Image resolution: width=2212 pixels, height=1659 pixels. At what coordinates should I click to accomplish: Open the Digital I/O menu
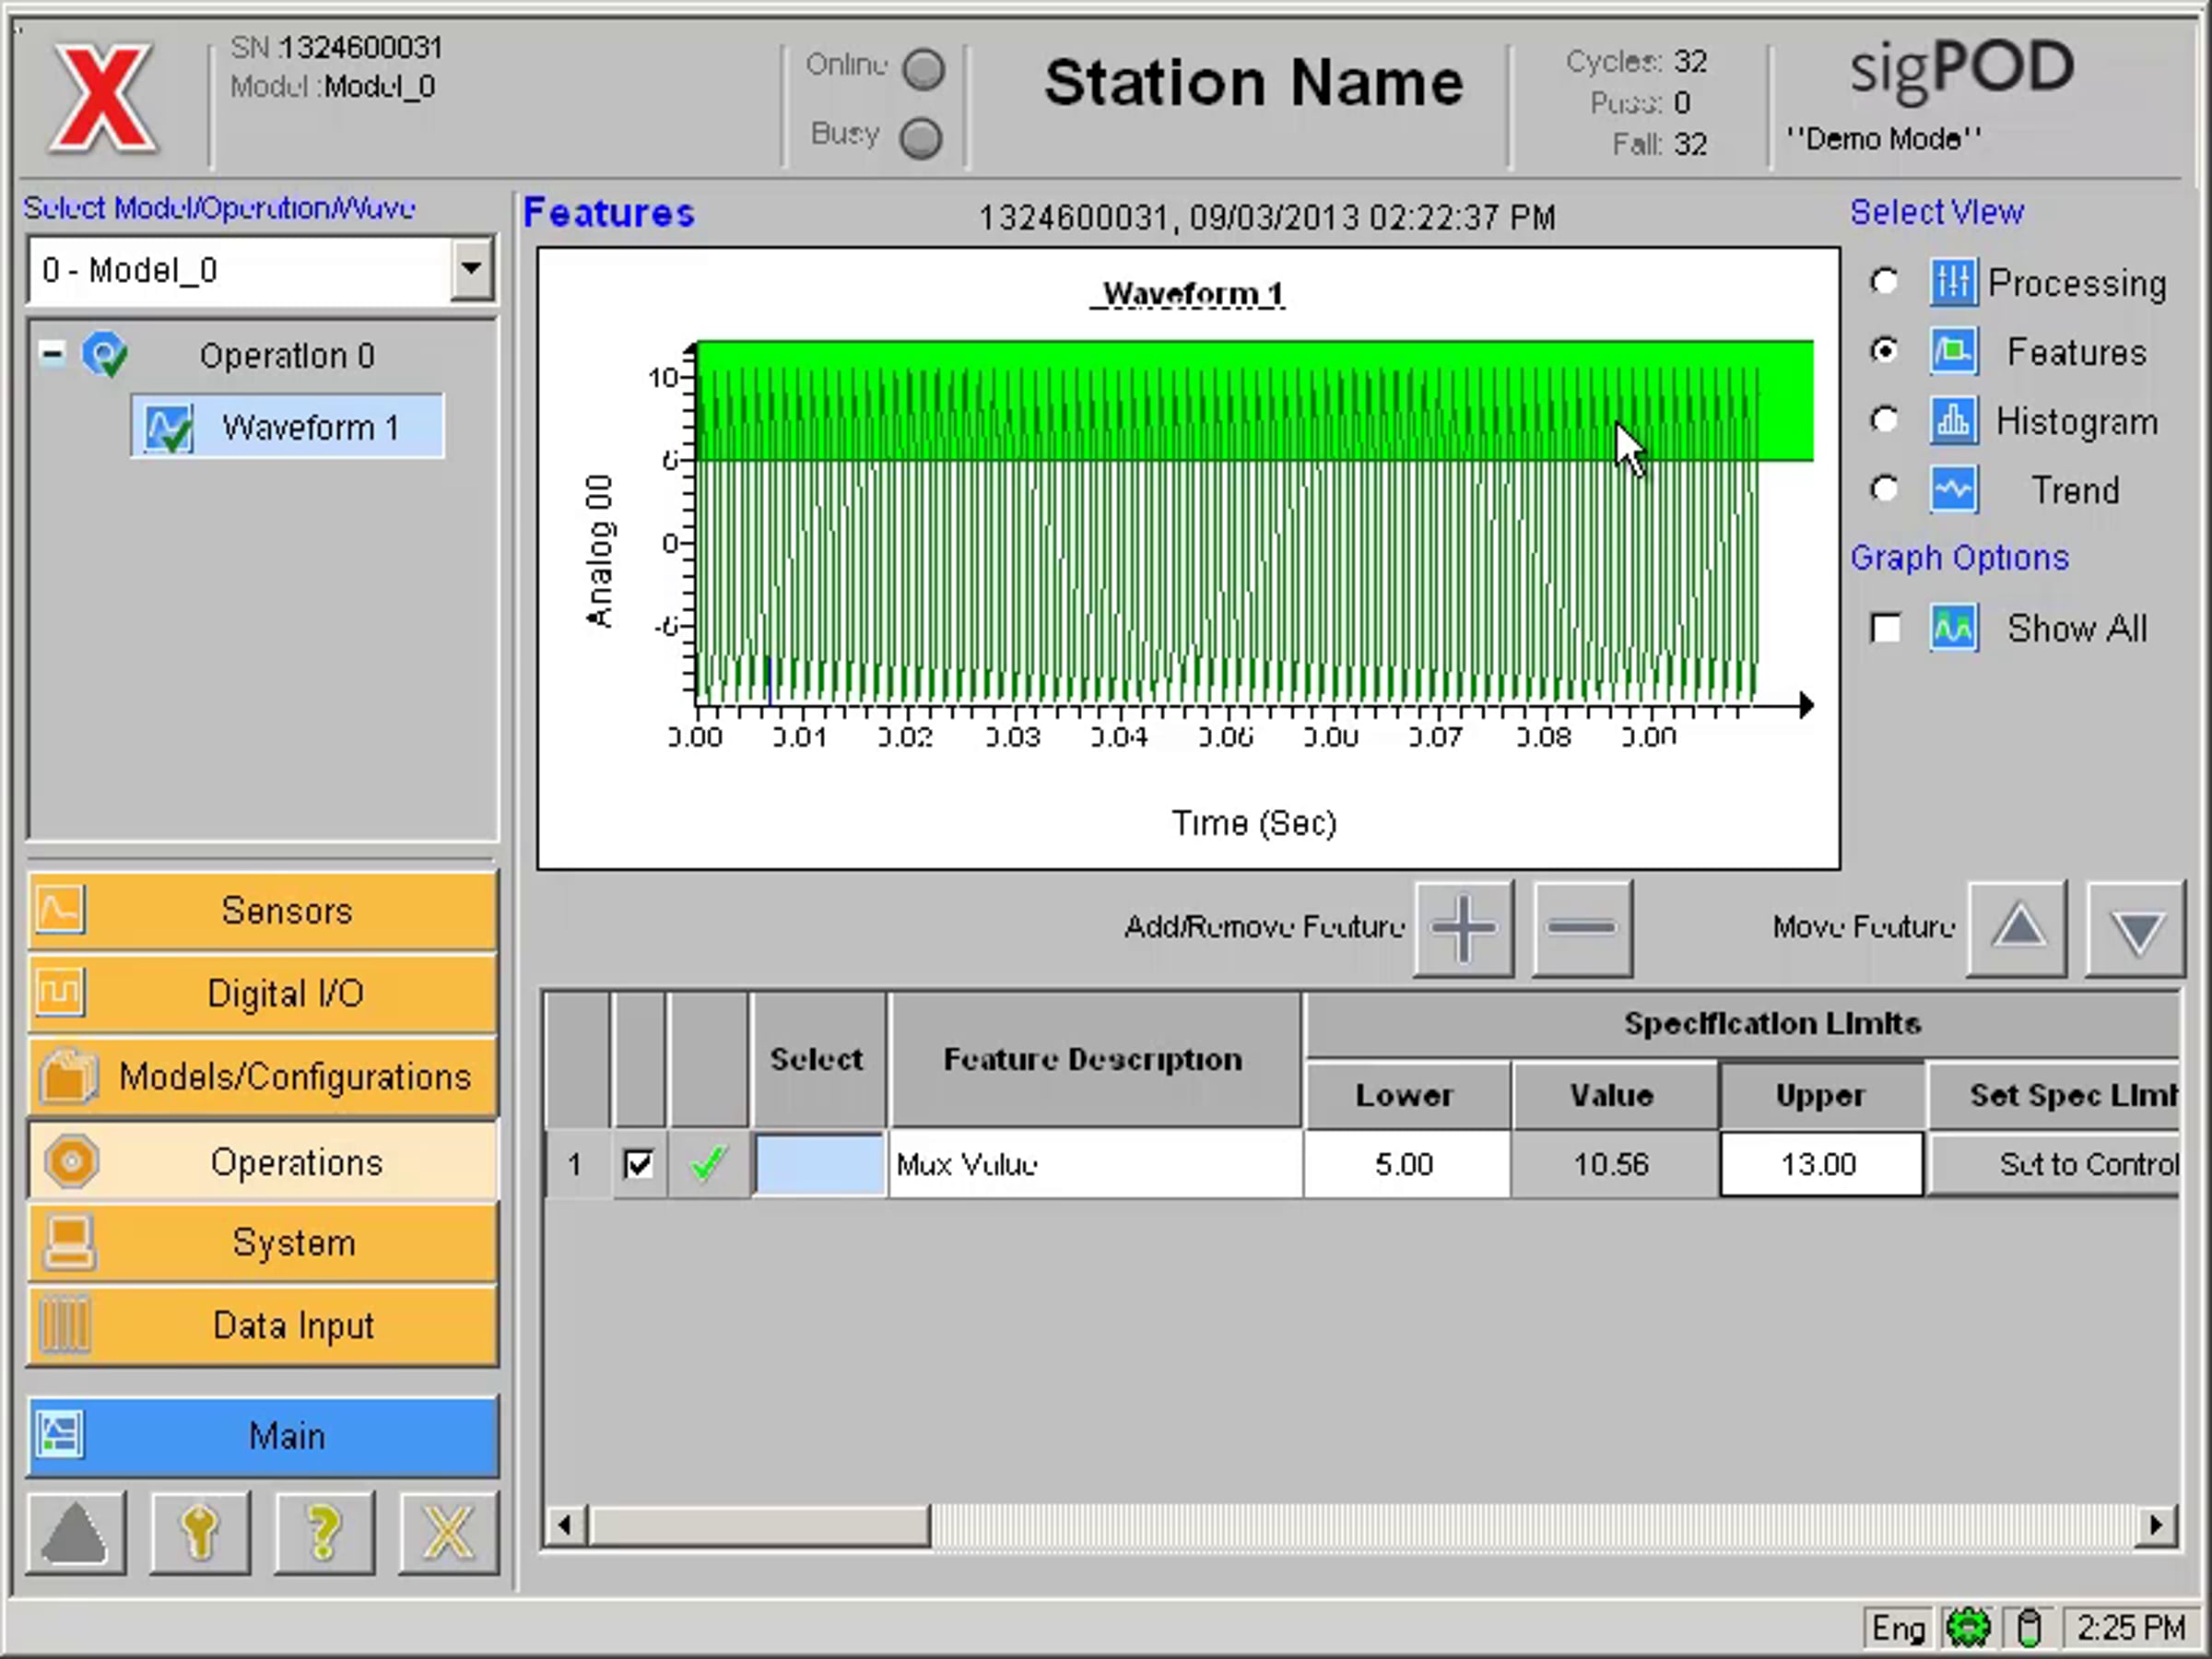tap(263, 993)
